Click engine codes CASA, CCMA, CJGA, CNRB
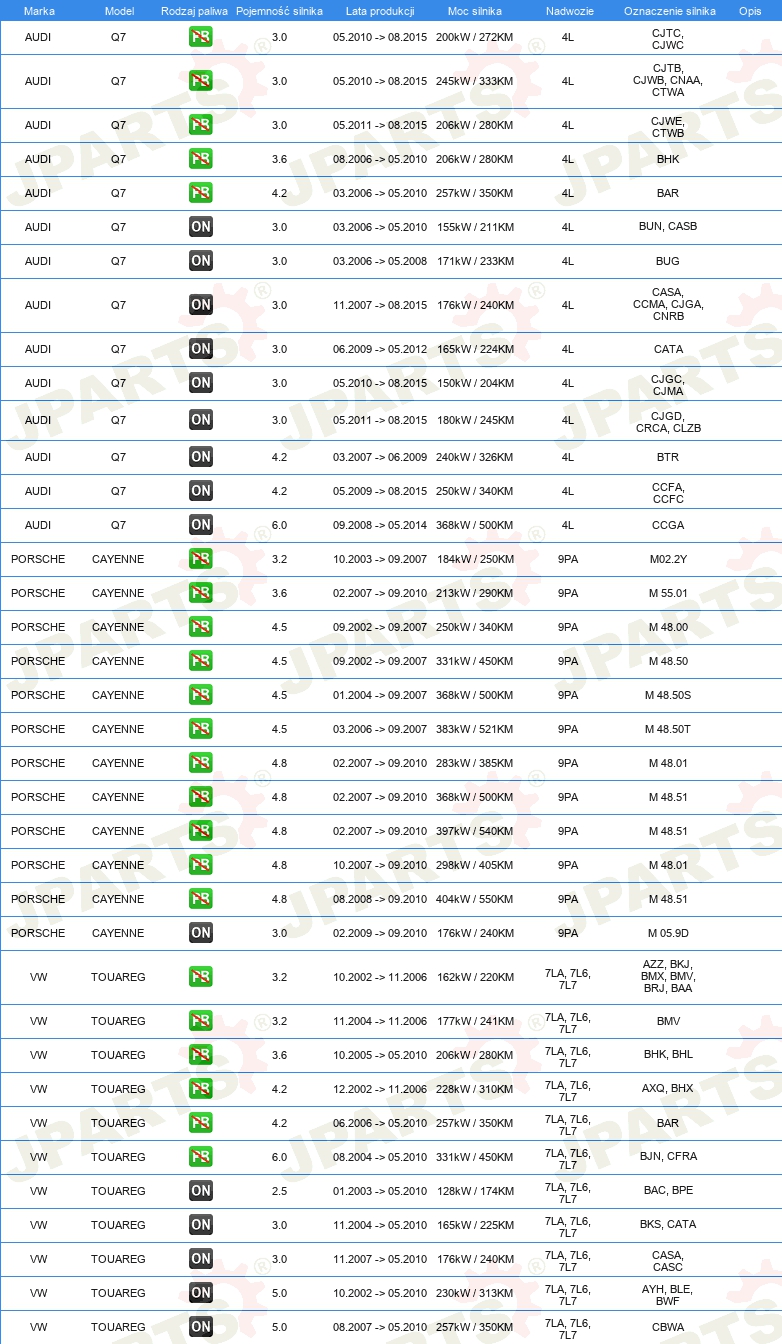782x1344 pixels. (x=668, y=305)
